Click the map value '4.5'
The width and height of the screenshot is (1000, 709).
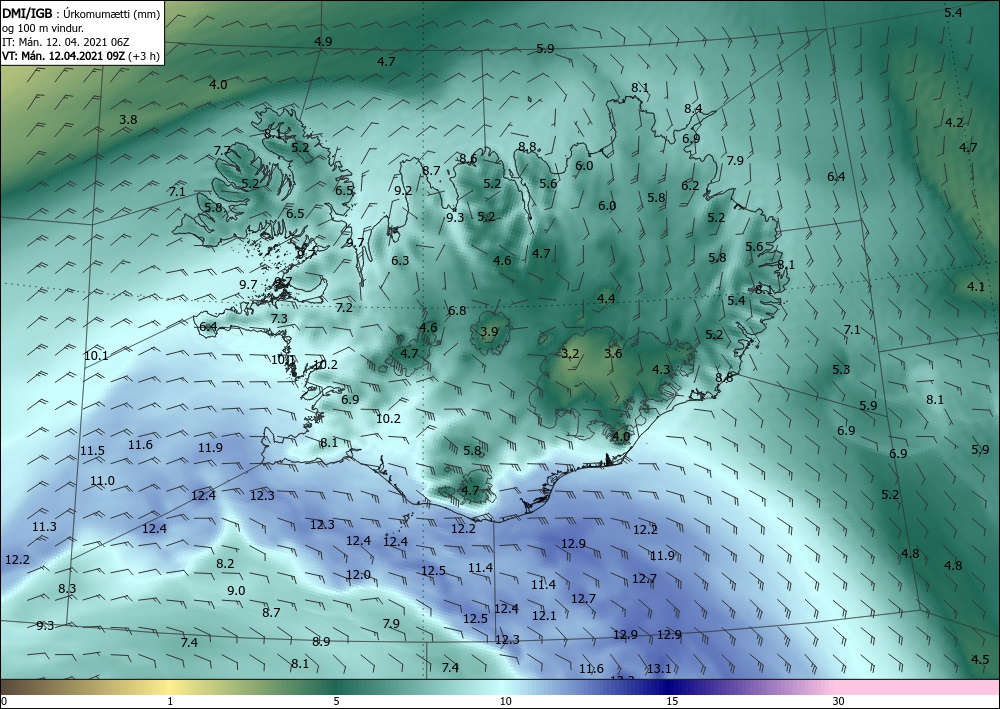click(980, 659)
